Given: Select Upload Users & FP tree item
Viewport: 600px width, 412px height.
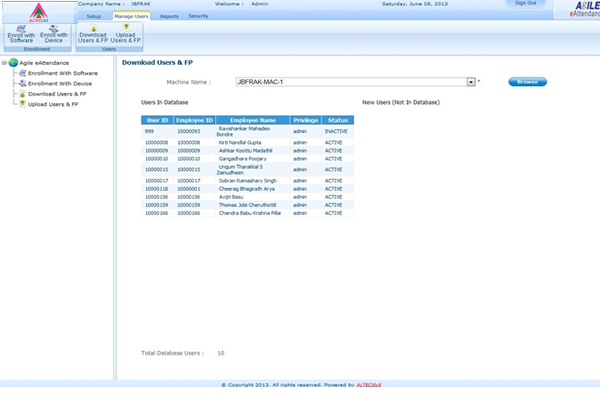Looking at the screenshot, I should point(53,104).
